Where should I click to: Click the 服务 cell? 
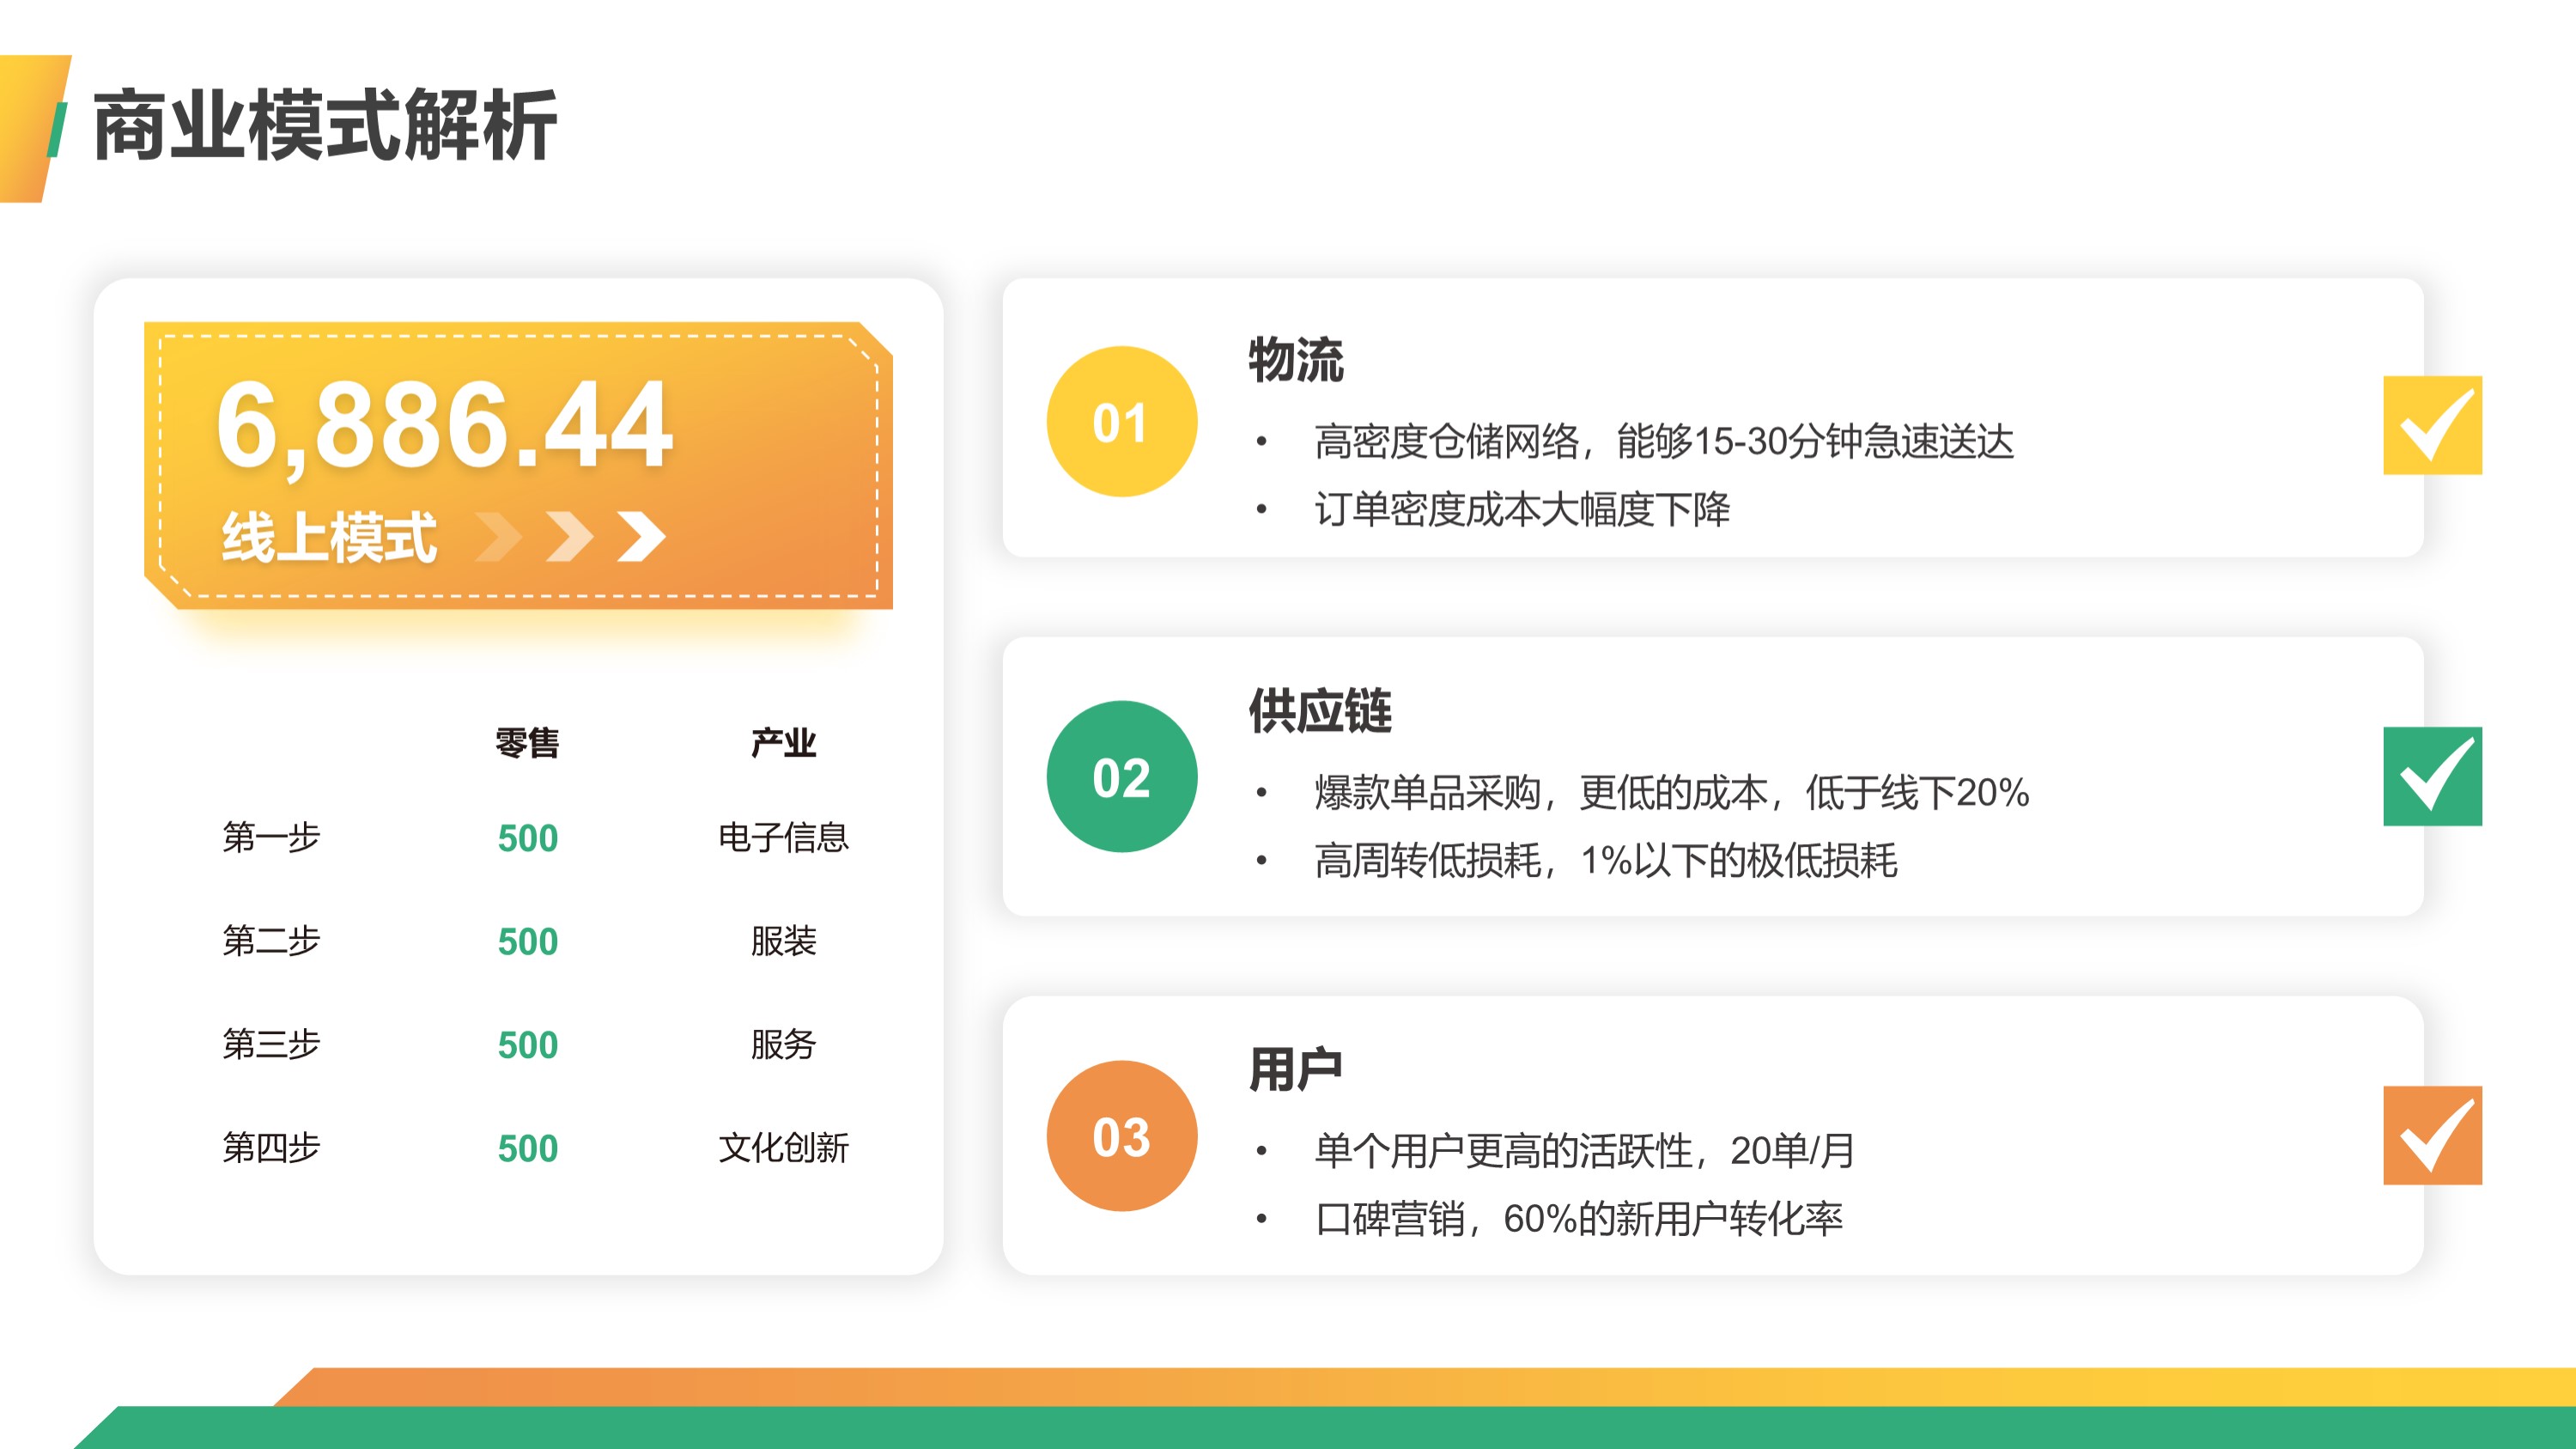tap(784, 1044)
